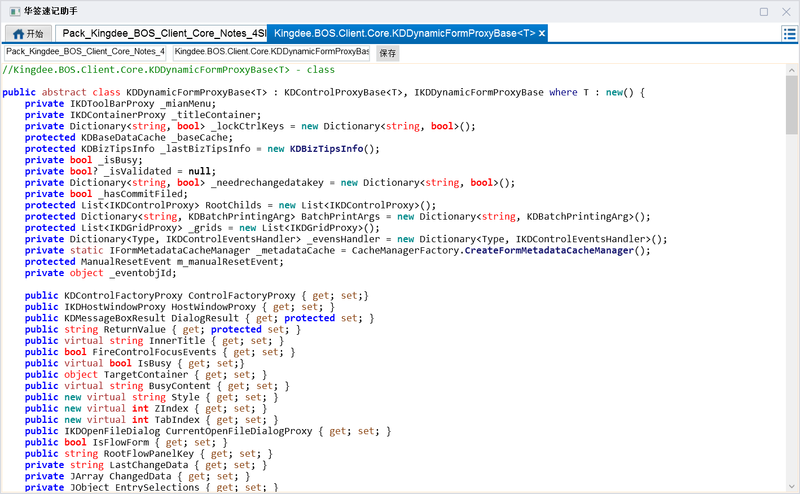
Task: Click '_needrechangedatakey' field name
Action: pos(267,182)
